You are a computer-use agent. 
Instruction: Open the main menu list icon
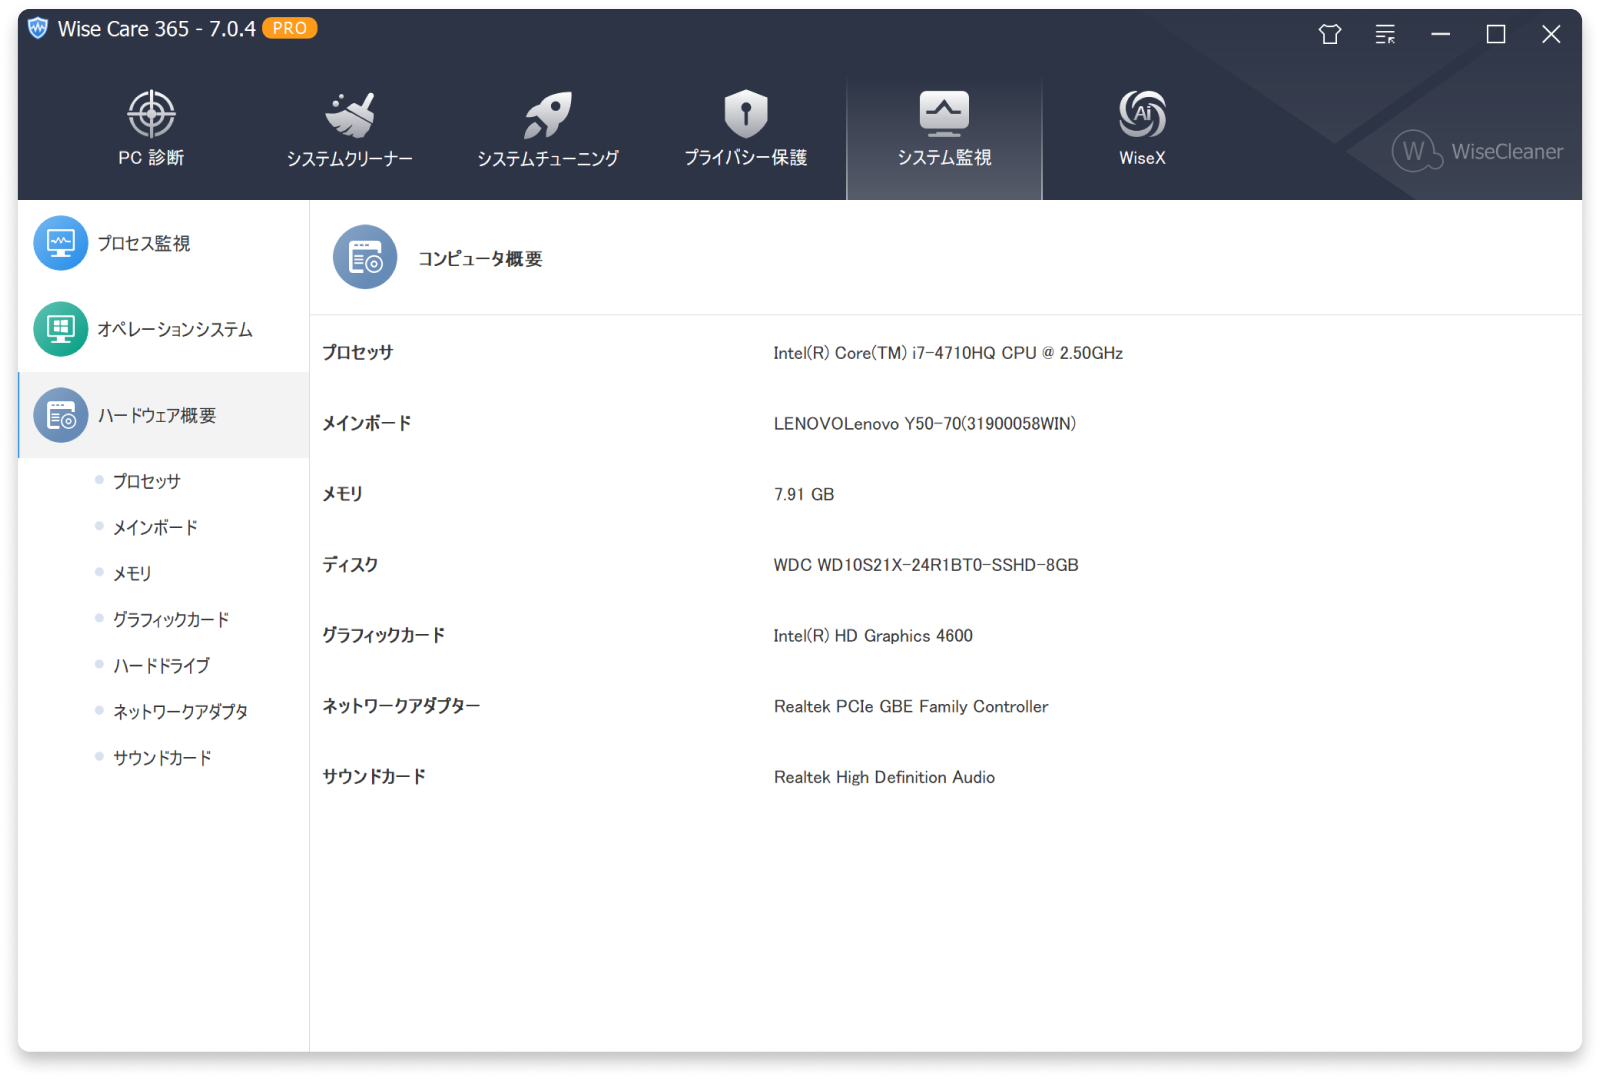(1385, 34)
